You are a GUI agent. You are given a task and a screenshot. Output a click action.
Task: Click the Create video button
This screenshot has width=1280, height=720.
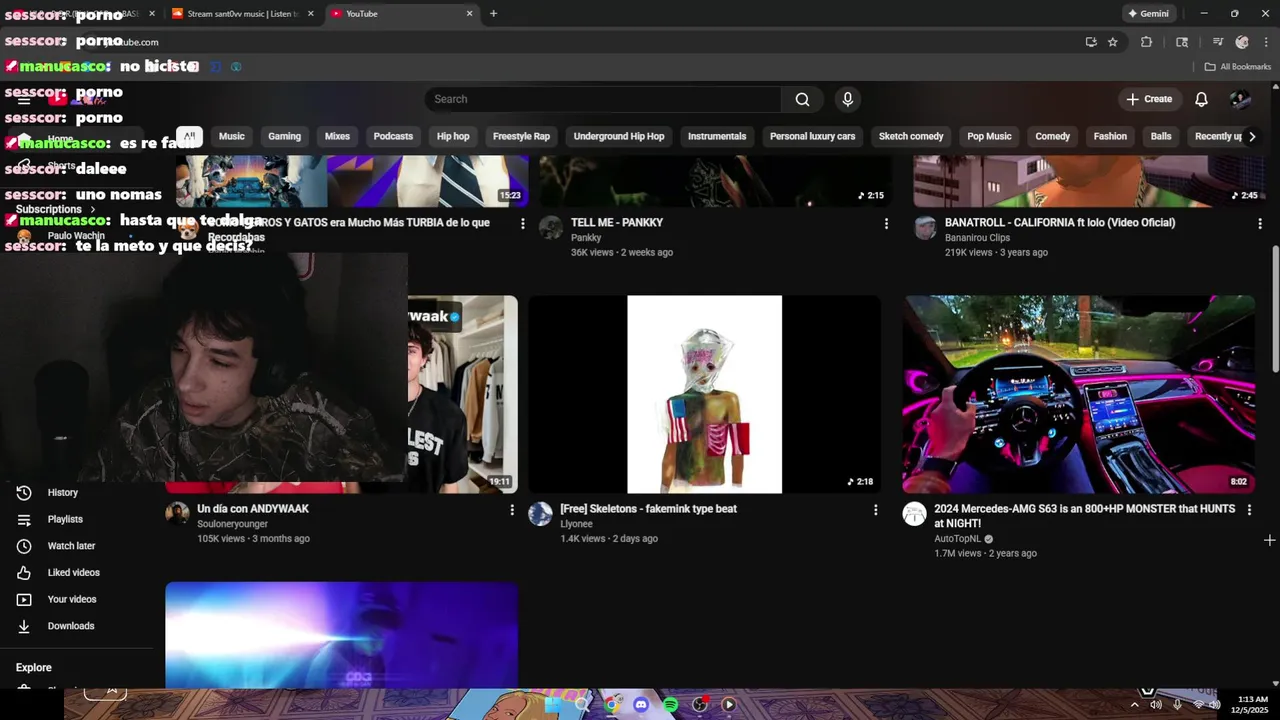[x=1149, y=99]
